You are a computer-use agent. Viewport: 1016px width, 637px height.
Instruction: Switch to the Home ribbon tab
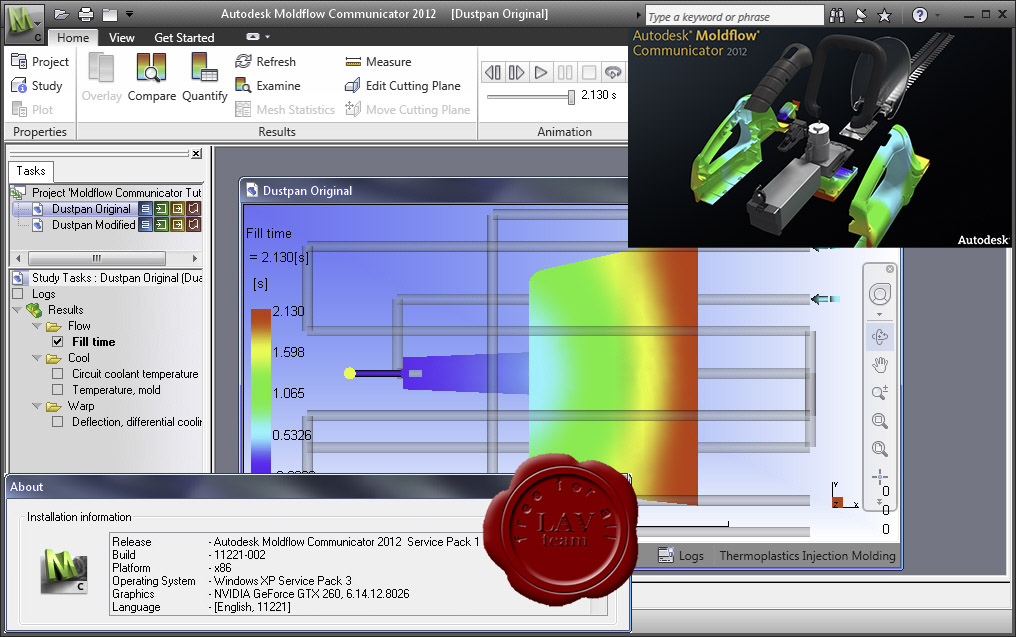click(x=73, y=38)
